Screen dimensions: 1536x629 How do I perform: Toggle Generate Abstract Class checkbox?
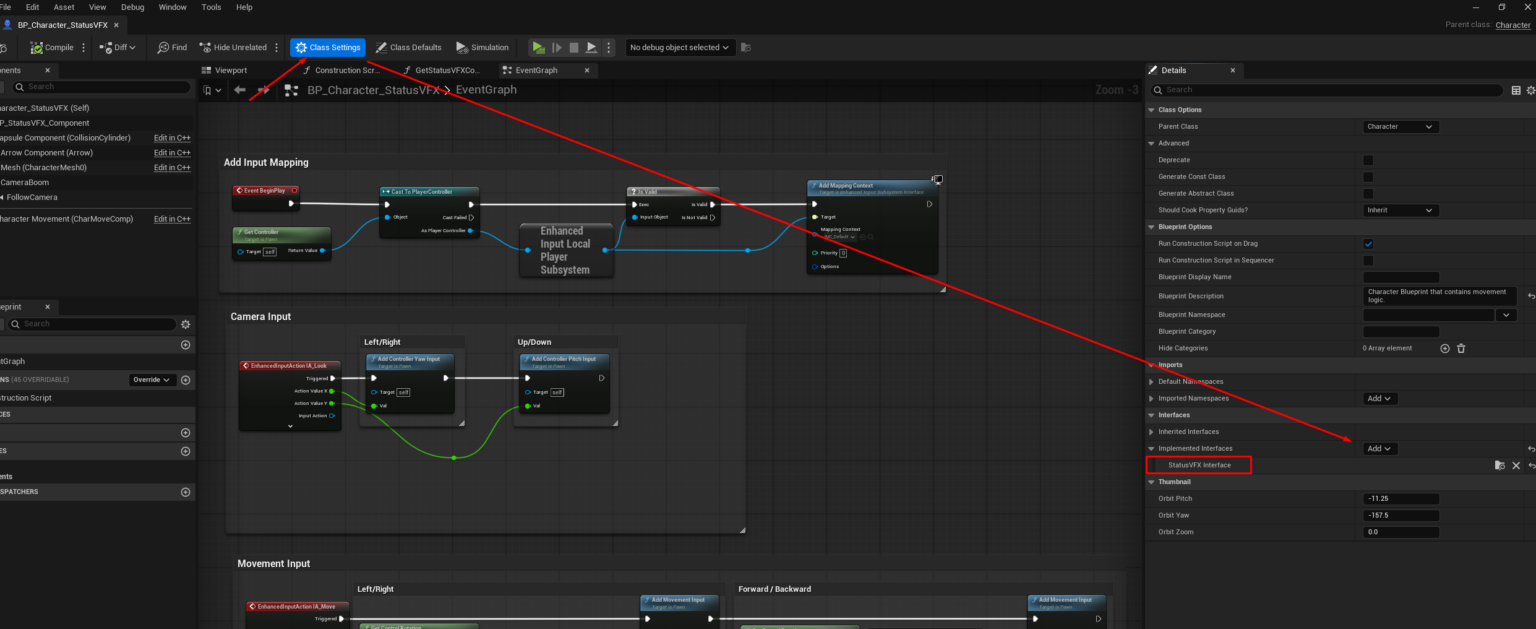click(1368, 194)
